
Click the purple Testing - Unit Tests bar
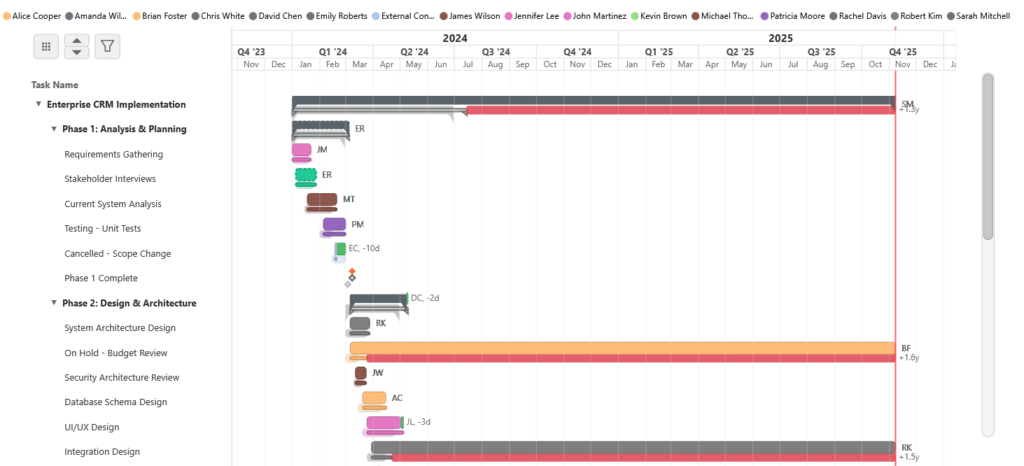click(x=334, y=224)
